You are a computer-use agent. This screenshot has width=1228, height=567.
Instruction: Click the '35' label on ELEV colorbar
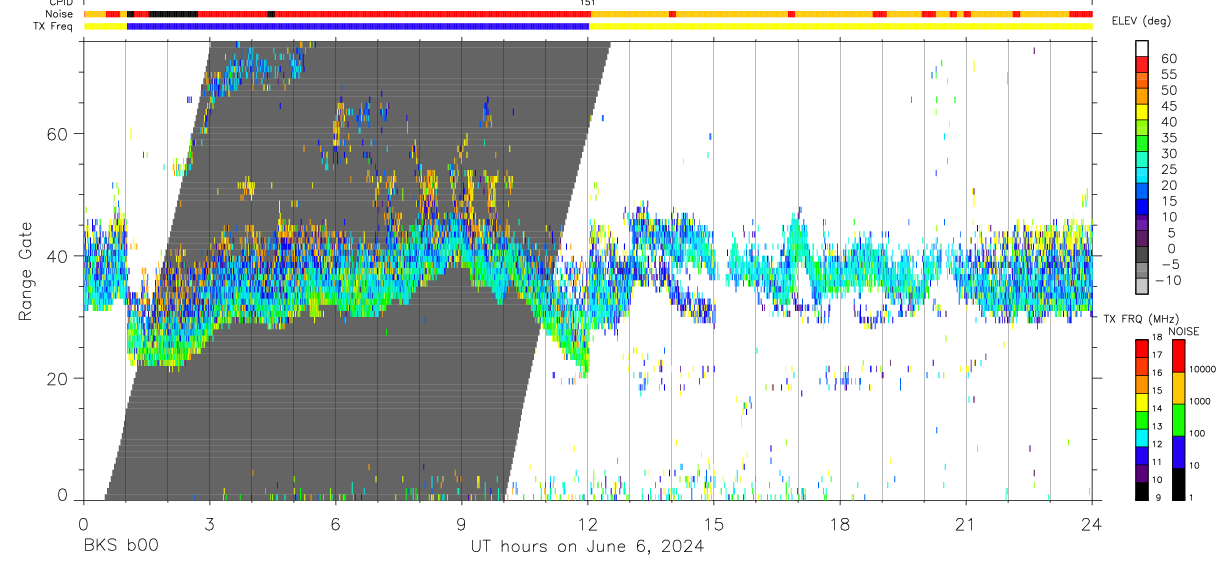(1167, 138)
